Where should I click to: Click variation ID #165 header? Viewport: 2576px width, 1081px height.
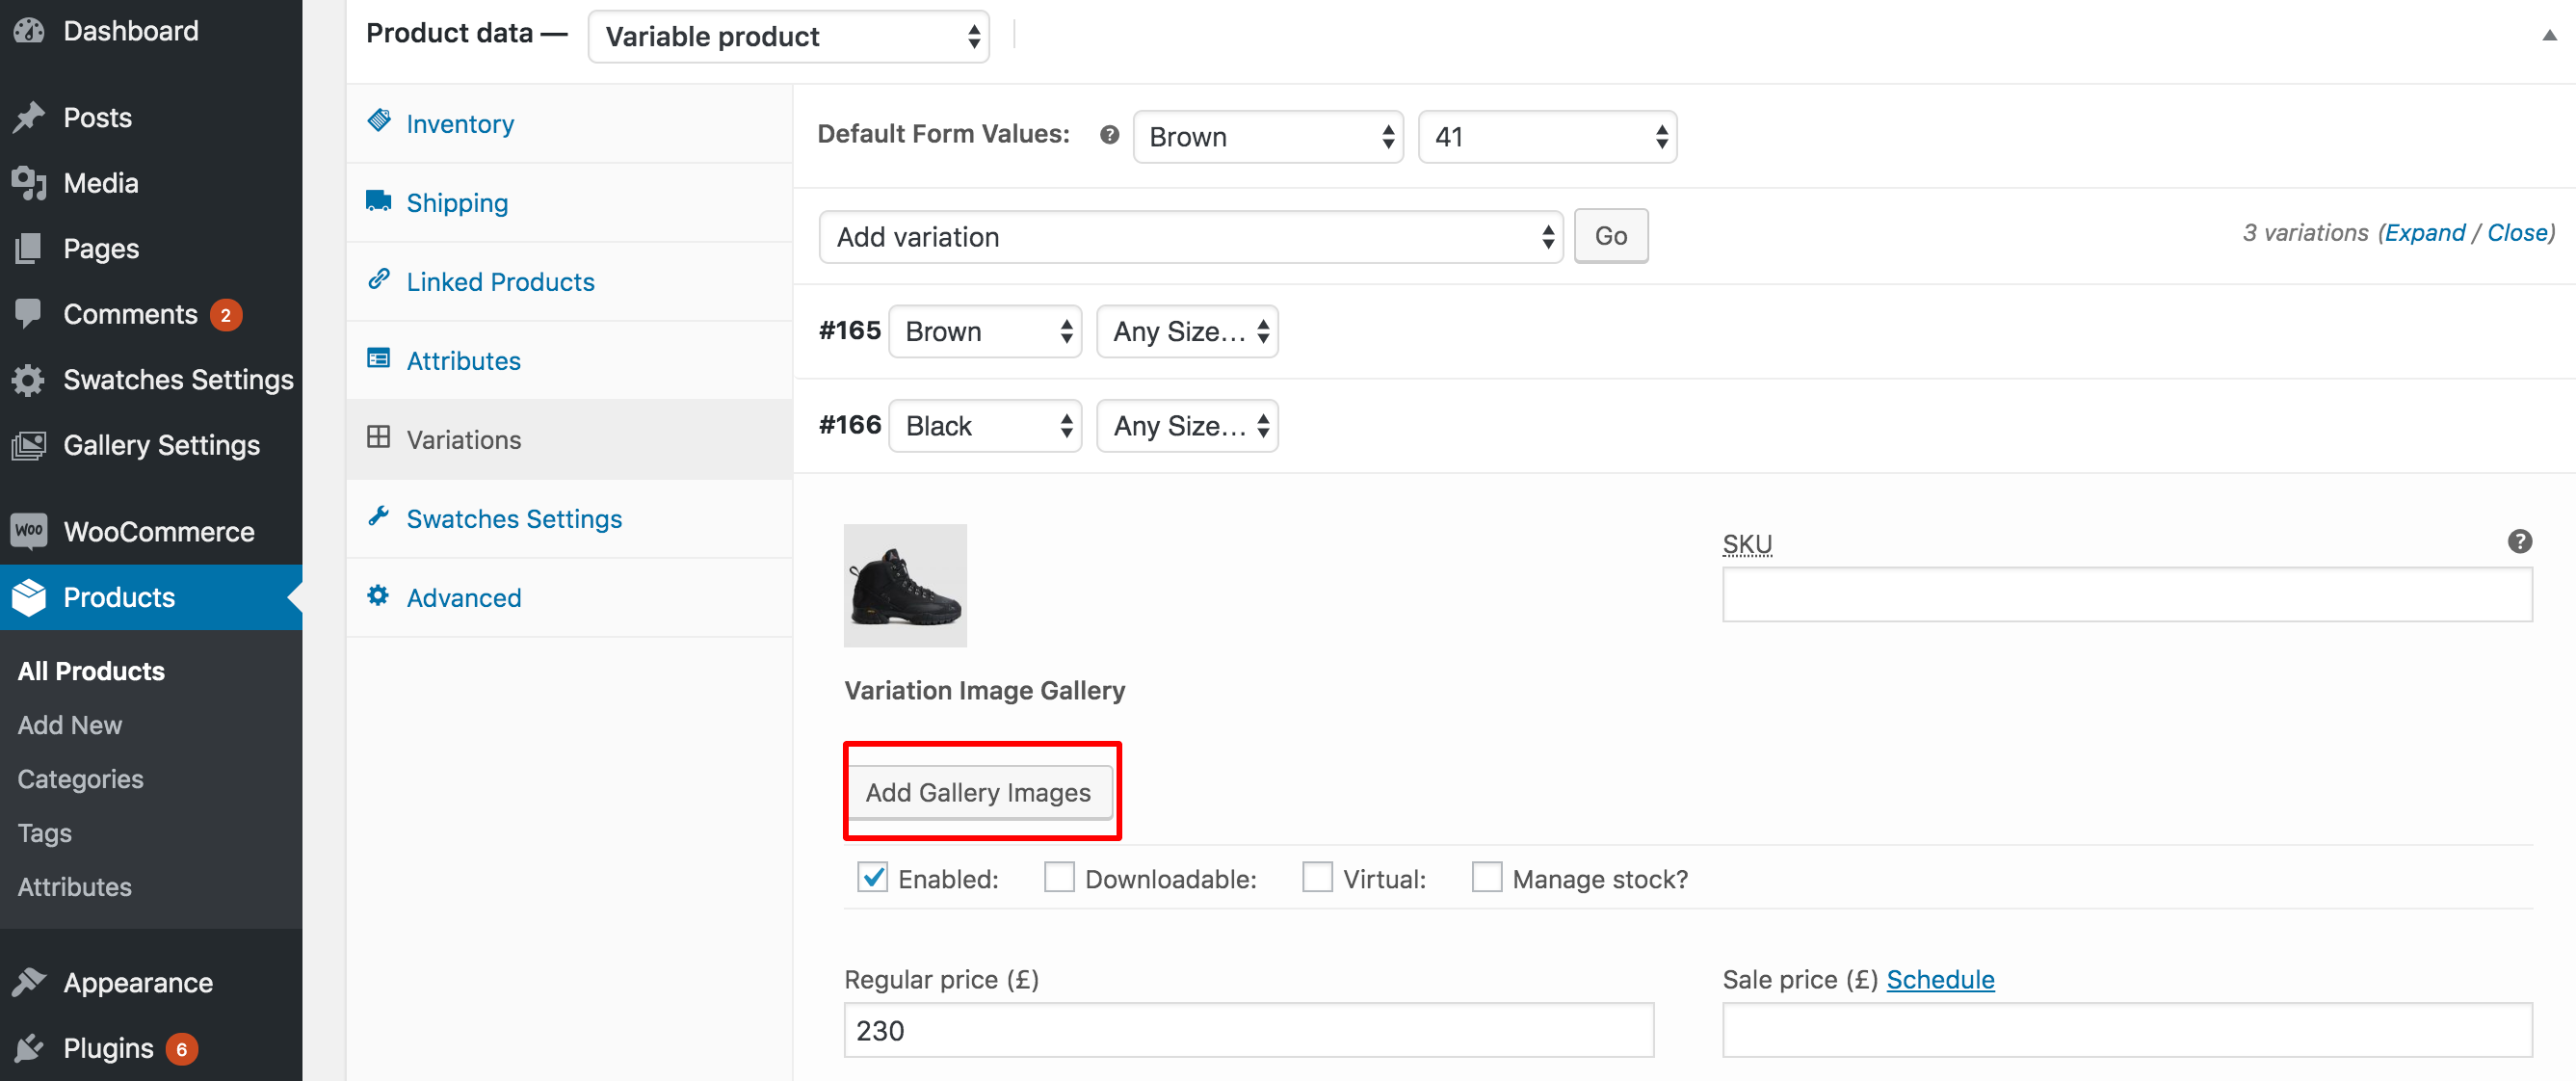850,331
